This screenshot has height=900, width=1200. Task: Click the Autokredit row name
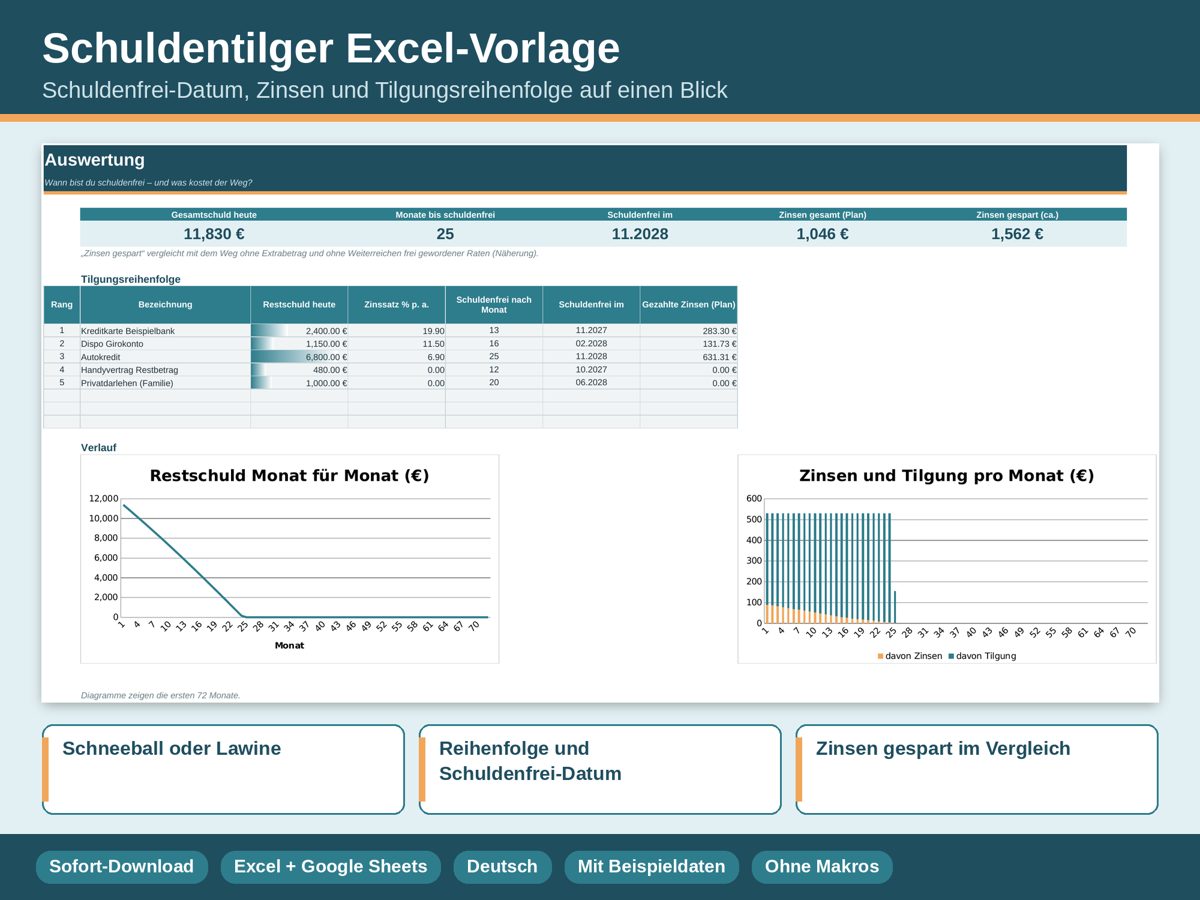pyautogui.click(x=101, y=357)
